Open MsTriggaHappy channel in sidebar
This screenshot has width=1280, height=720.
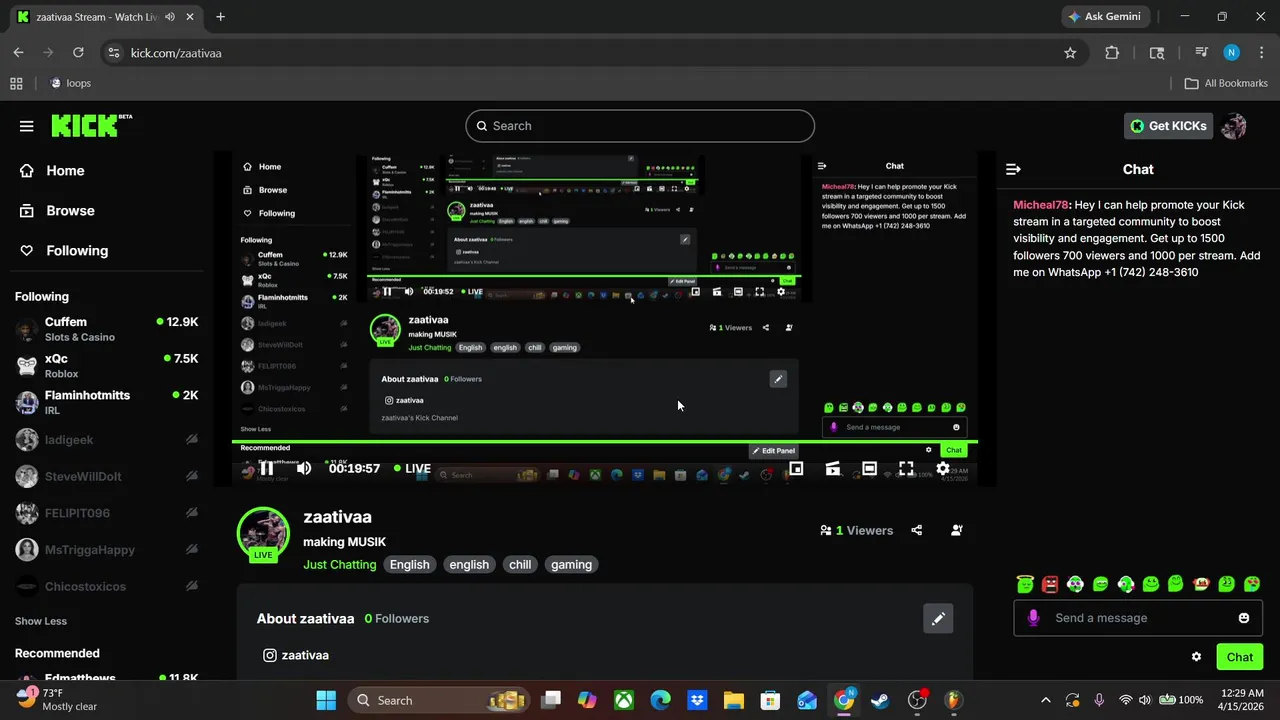106,550
